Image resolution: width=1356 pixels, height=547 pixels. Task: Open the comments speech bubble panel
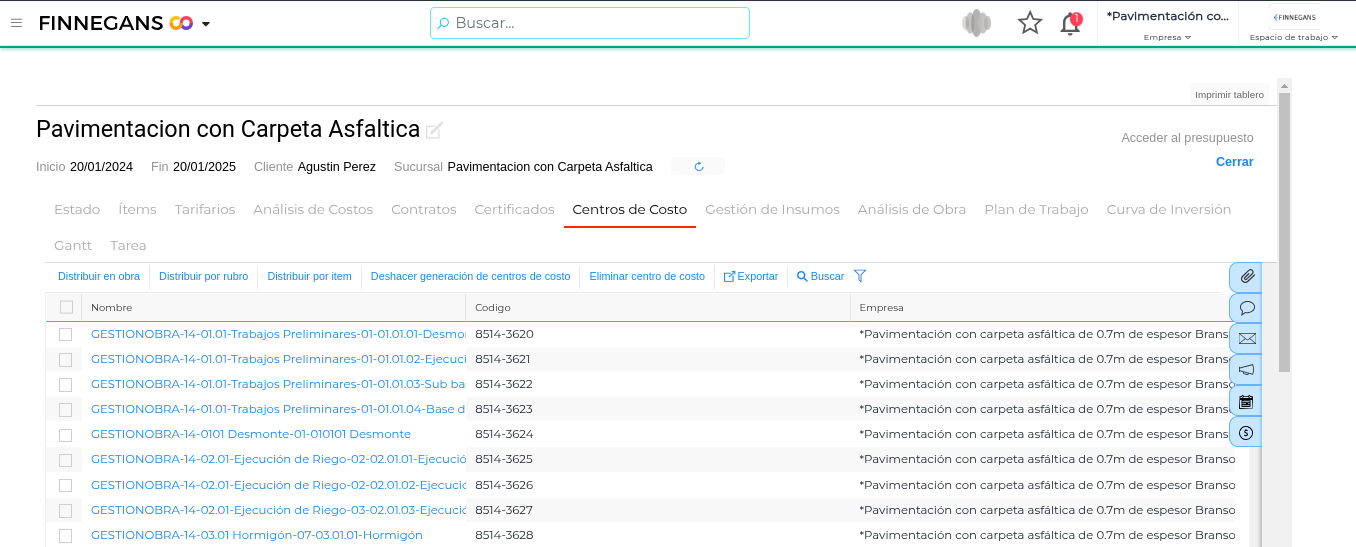click(x=1246, y=308)
